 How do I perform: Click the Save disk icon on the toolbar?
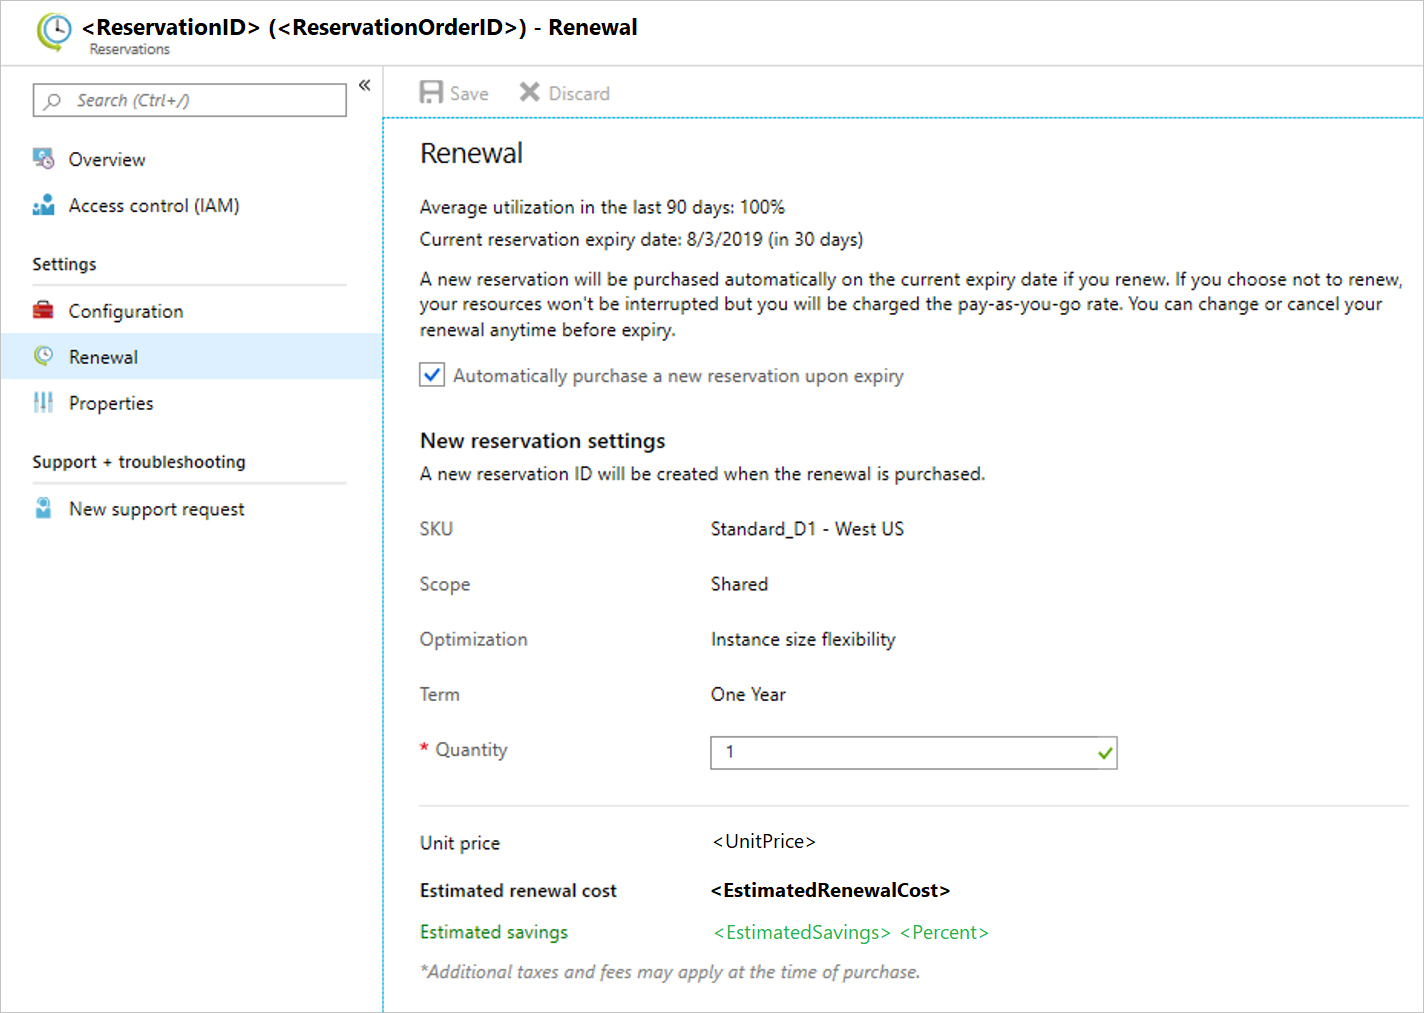click(430, 91)
